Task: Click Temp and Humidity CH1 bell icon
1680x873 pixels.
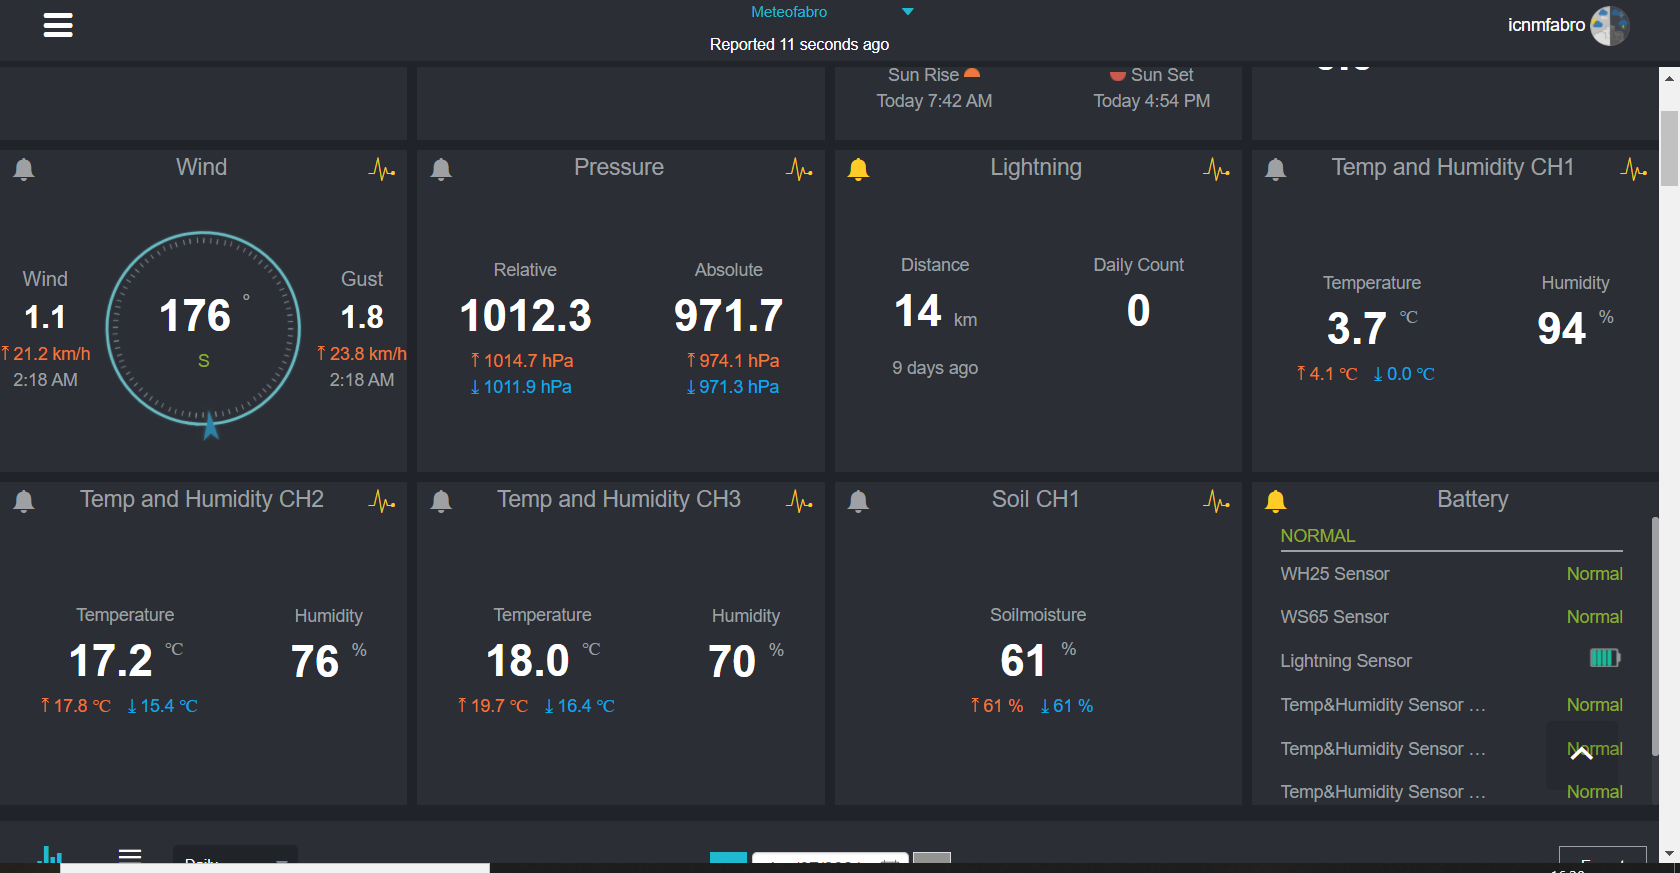Action: pyautogui.click(x=1275, y=169)
